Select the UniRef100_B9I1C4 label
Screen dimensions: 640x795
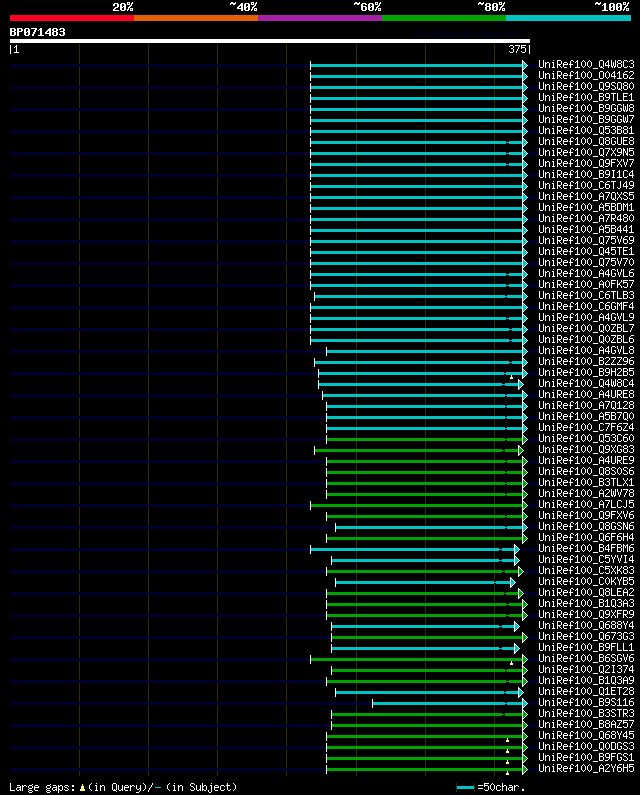(x=586, y=174)
